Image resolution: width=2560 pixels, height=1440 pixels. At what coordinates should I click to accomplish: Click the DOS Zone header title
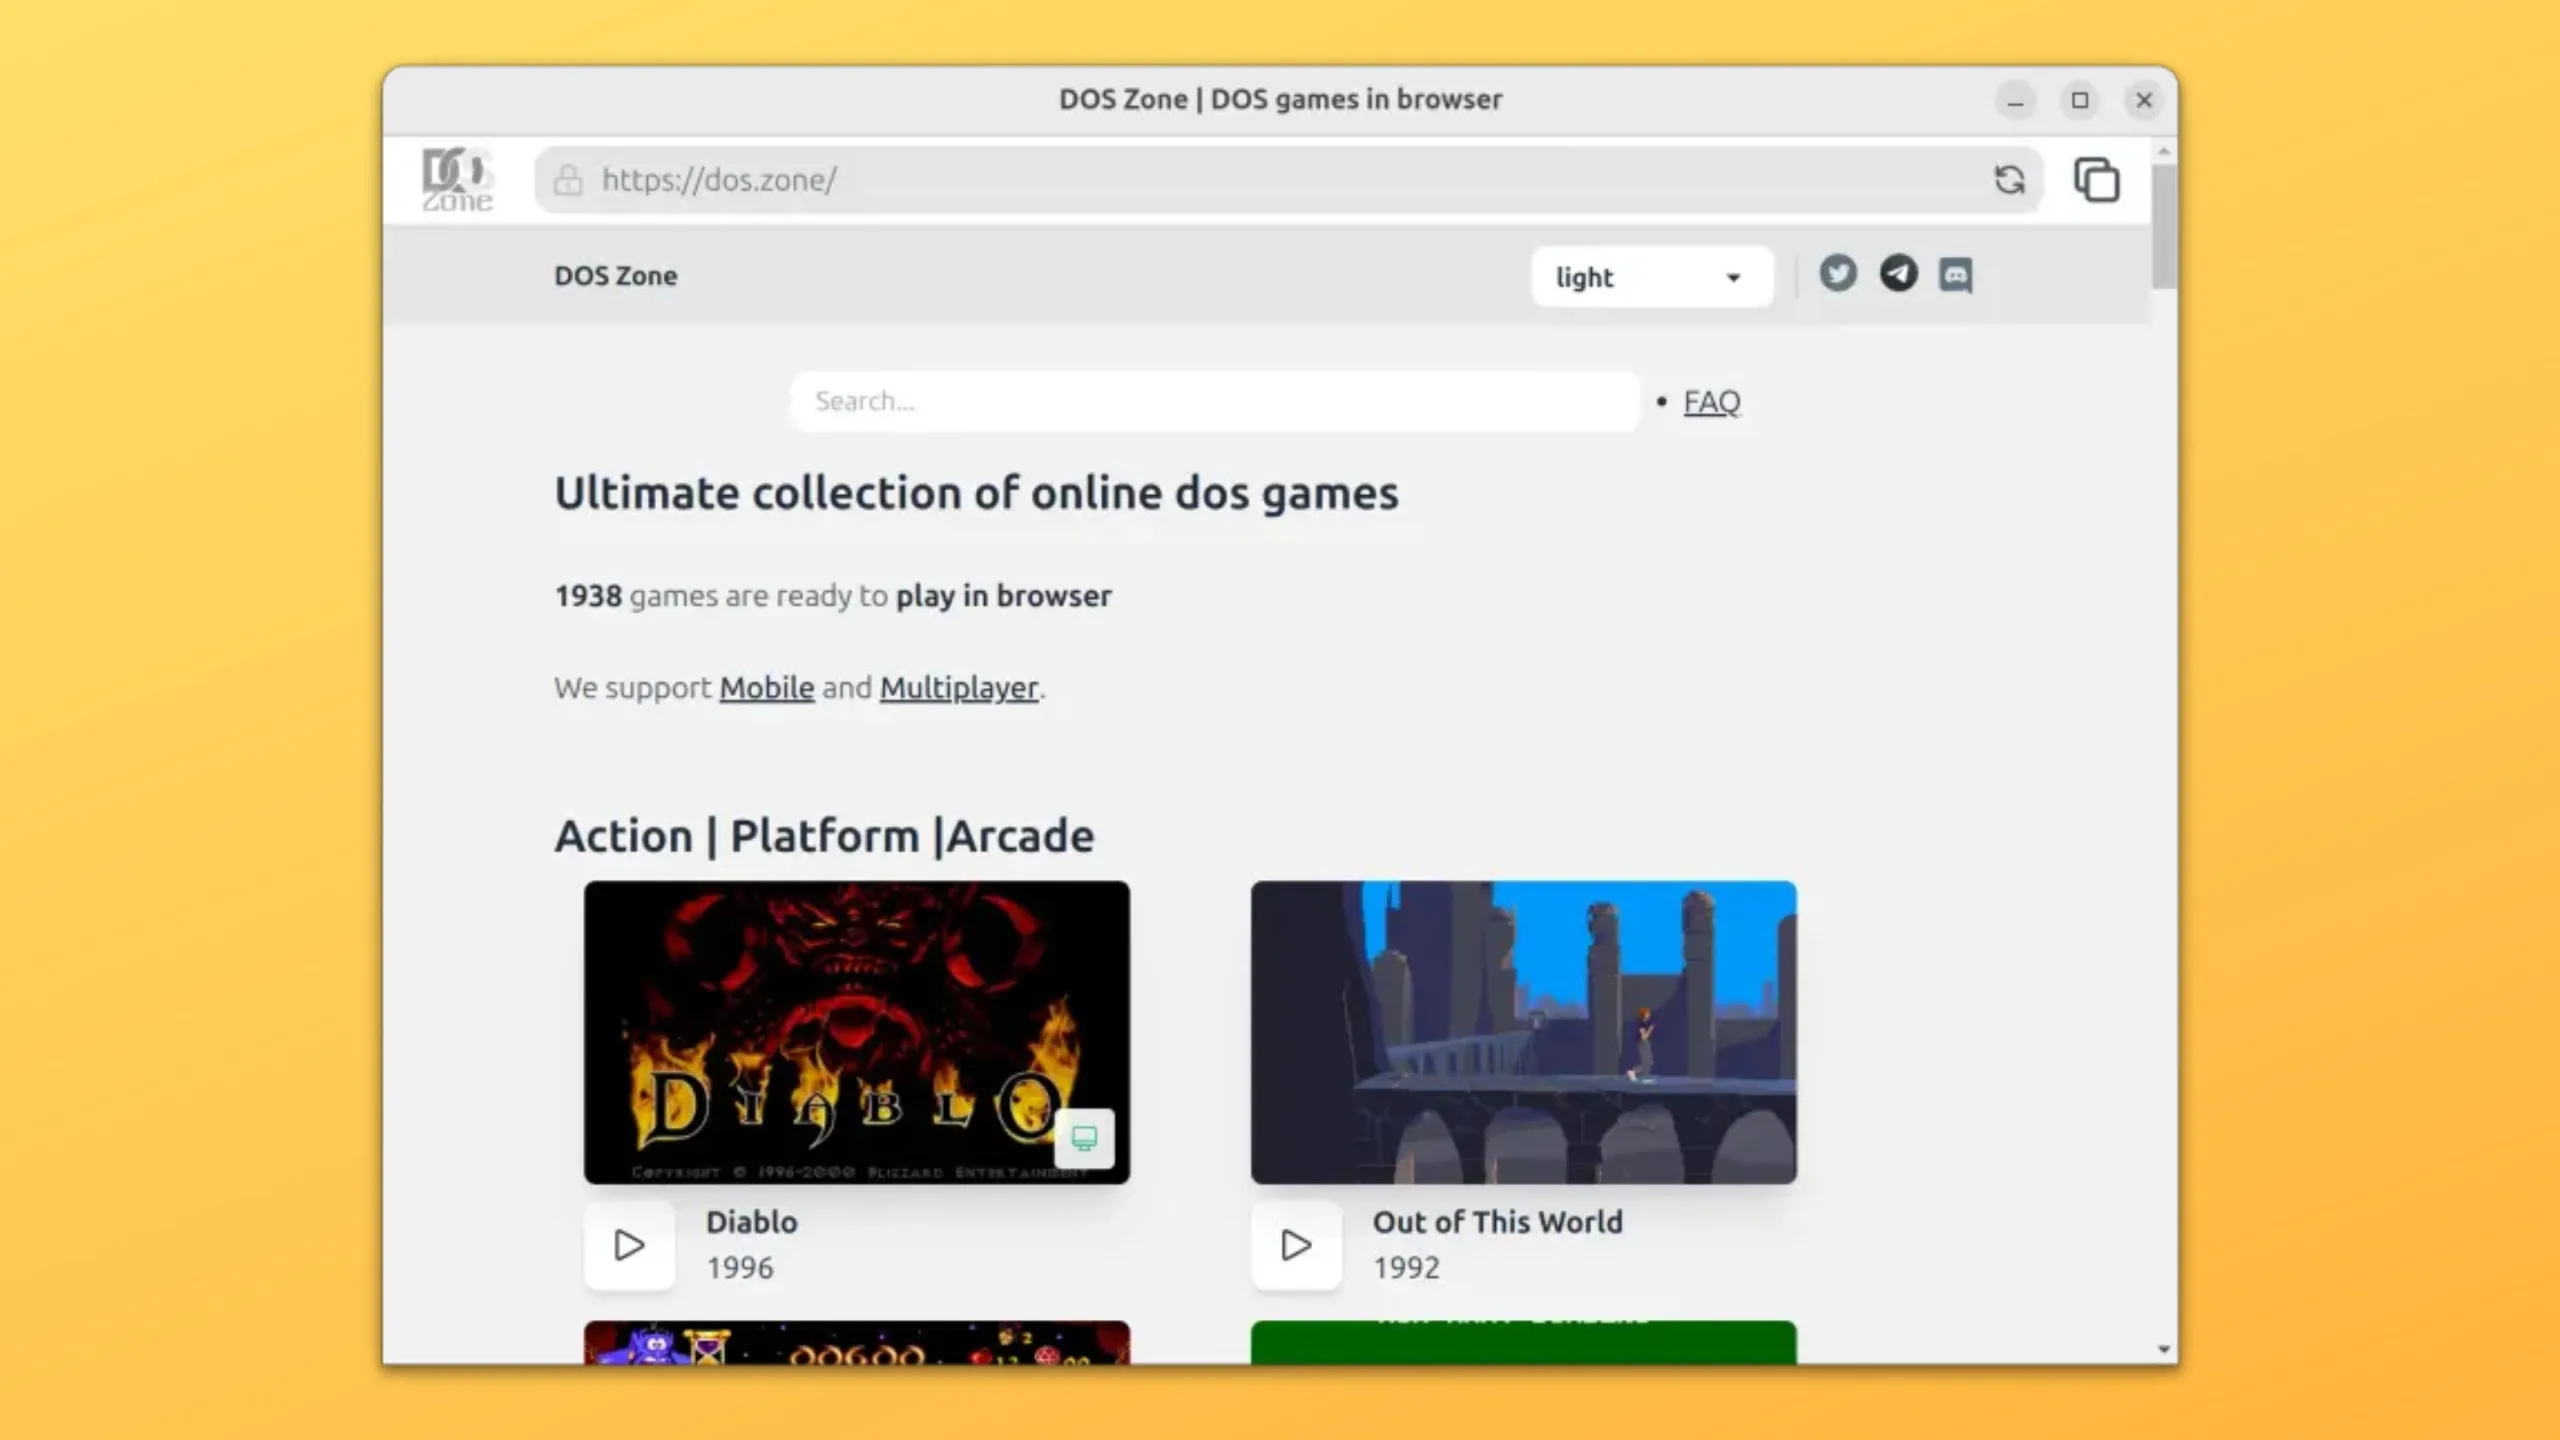pos(616,276)
